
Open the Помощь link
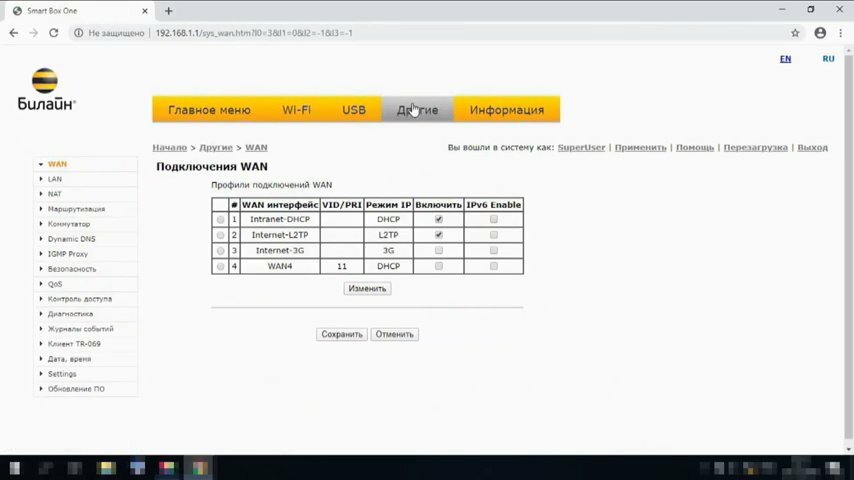tap(695, 148)
